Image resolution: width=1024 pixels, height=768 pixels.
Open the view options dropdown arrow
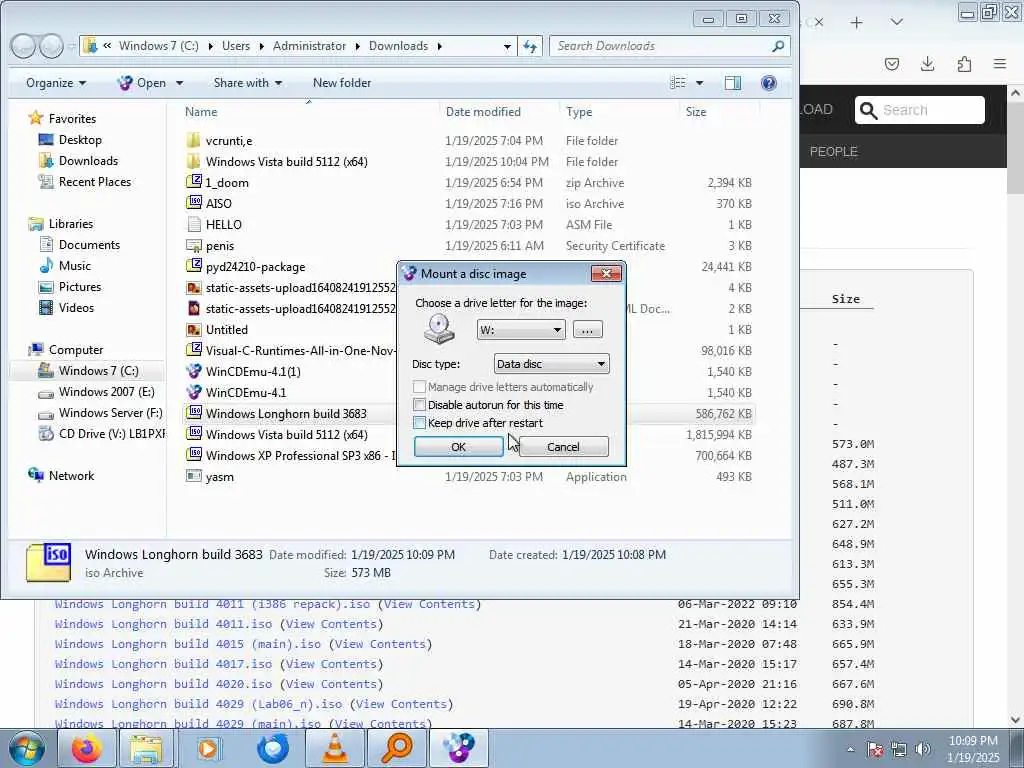click(699, 83)
